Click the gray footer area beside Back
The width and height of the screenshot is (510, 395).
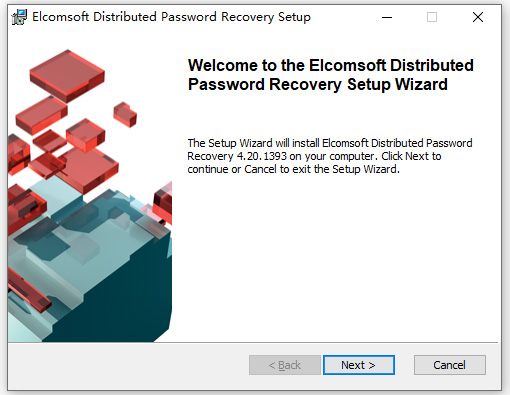pyautogui.click(x=128, y=365)
